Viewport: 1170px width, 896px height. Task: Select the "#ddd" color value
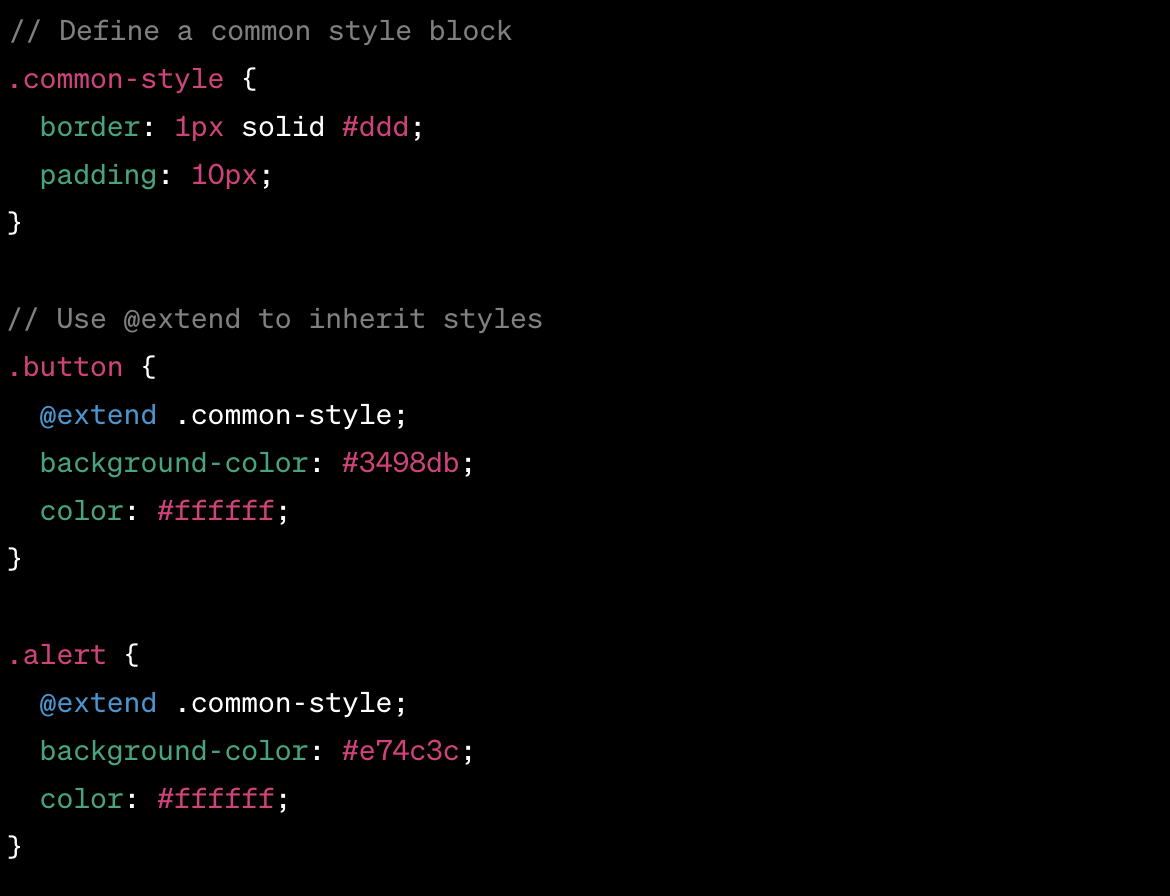[375, 127]
